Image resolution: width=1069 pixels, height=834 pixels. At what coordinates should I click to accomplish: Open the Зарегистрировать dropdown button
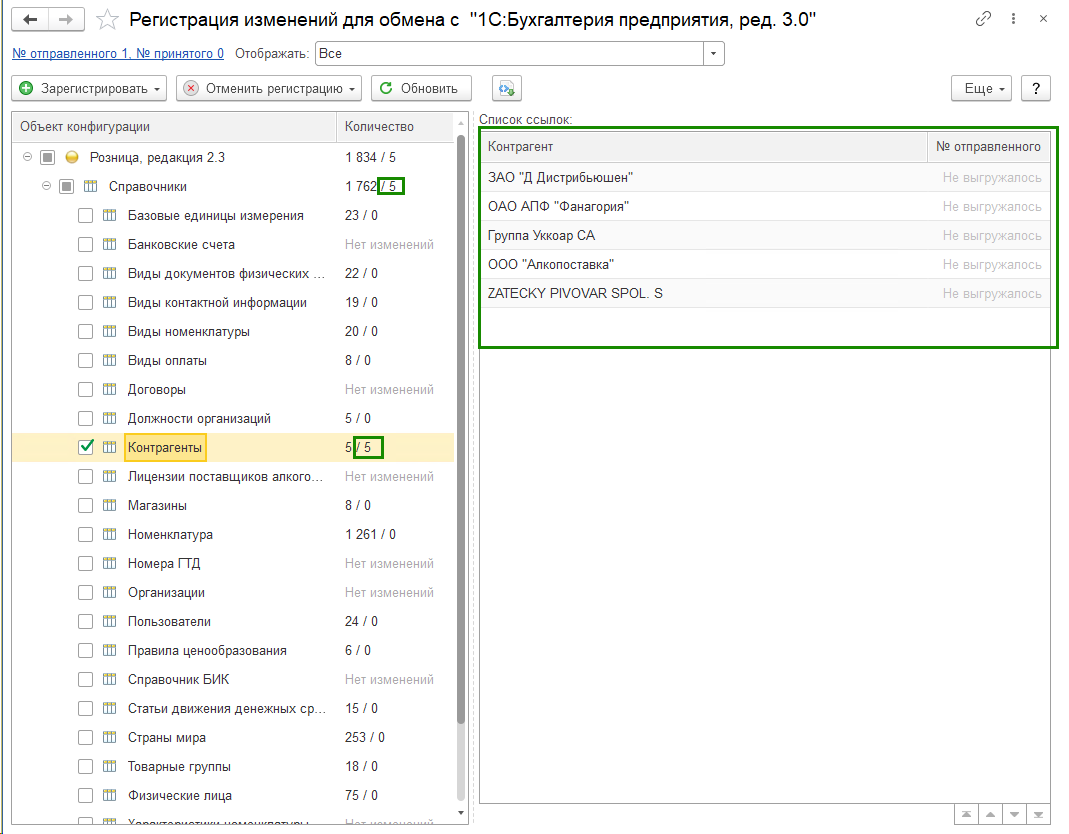89,89
